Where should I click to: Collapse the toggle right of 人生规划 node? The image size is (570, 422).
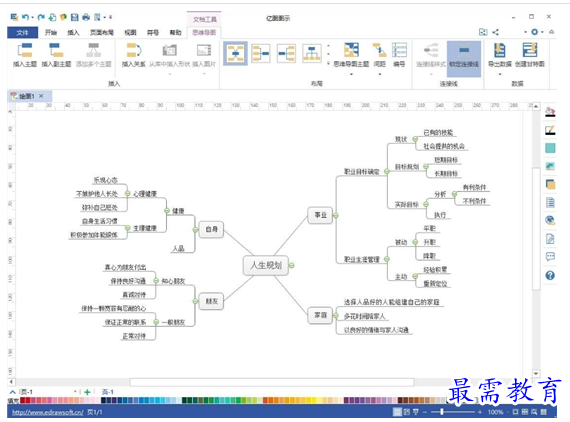(292, 265)
